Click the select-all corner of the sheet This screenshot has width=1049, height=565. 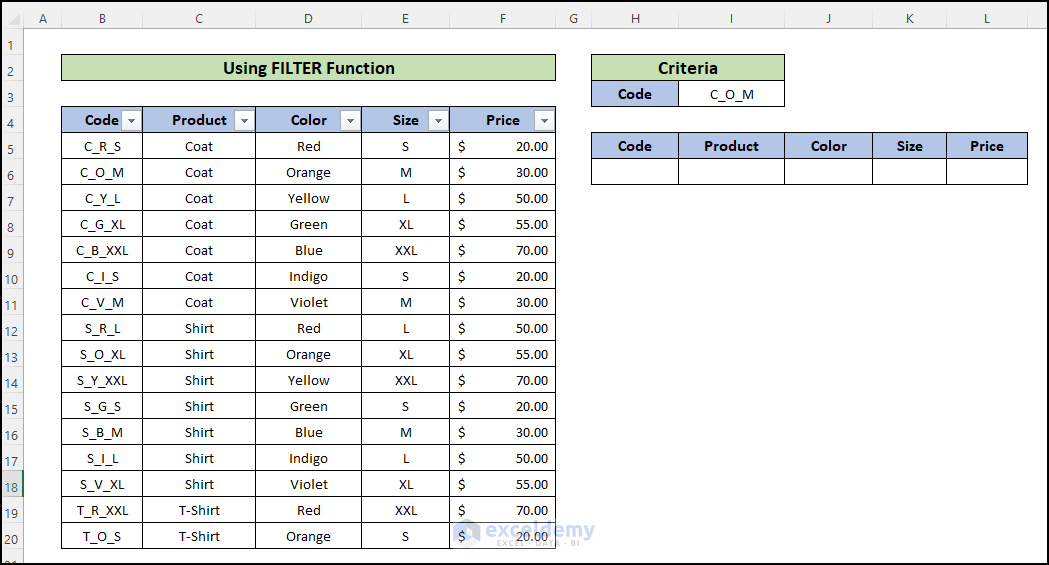(11, 19)
